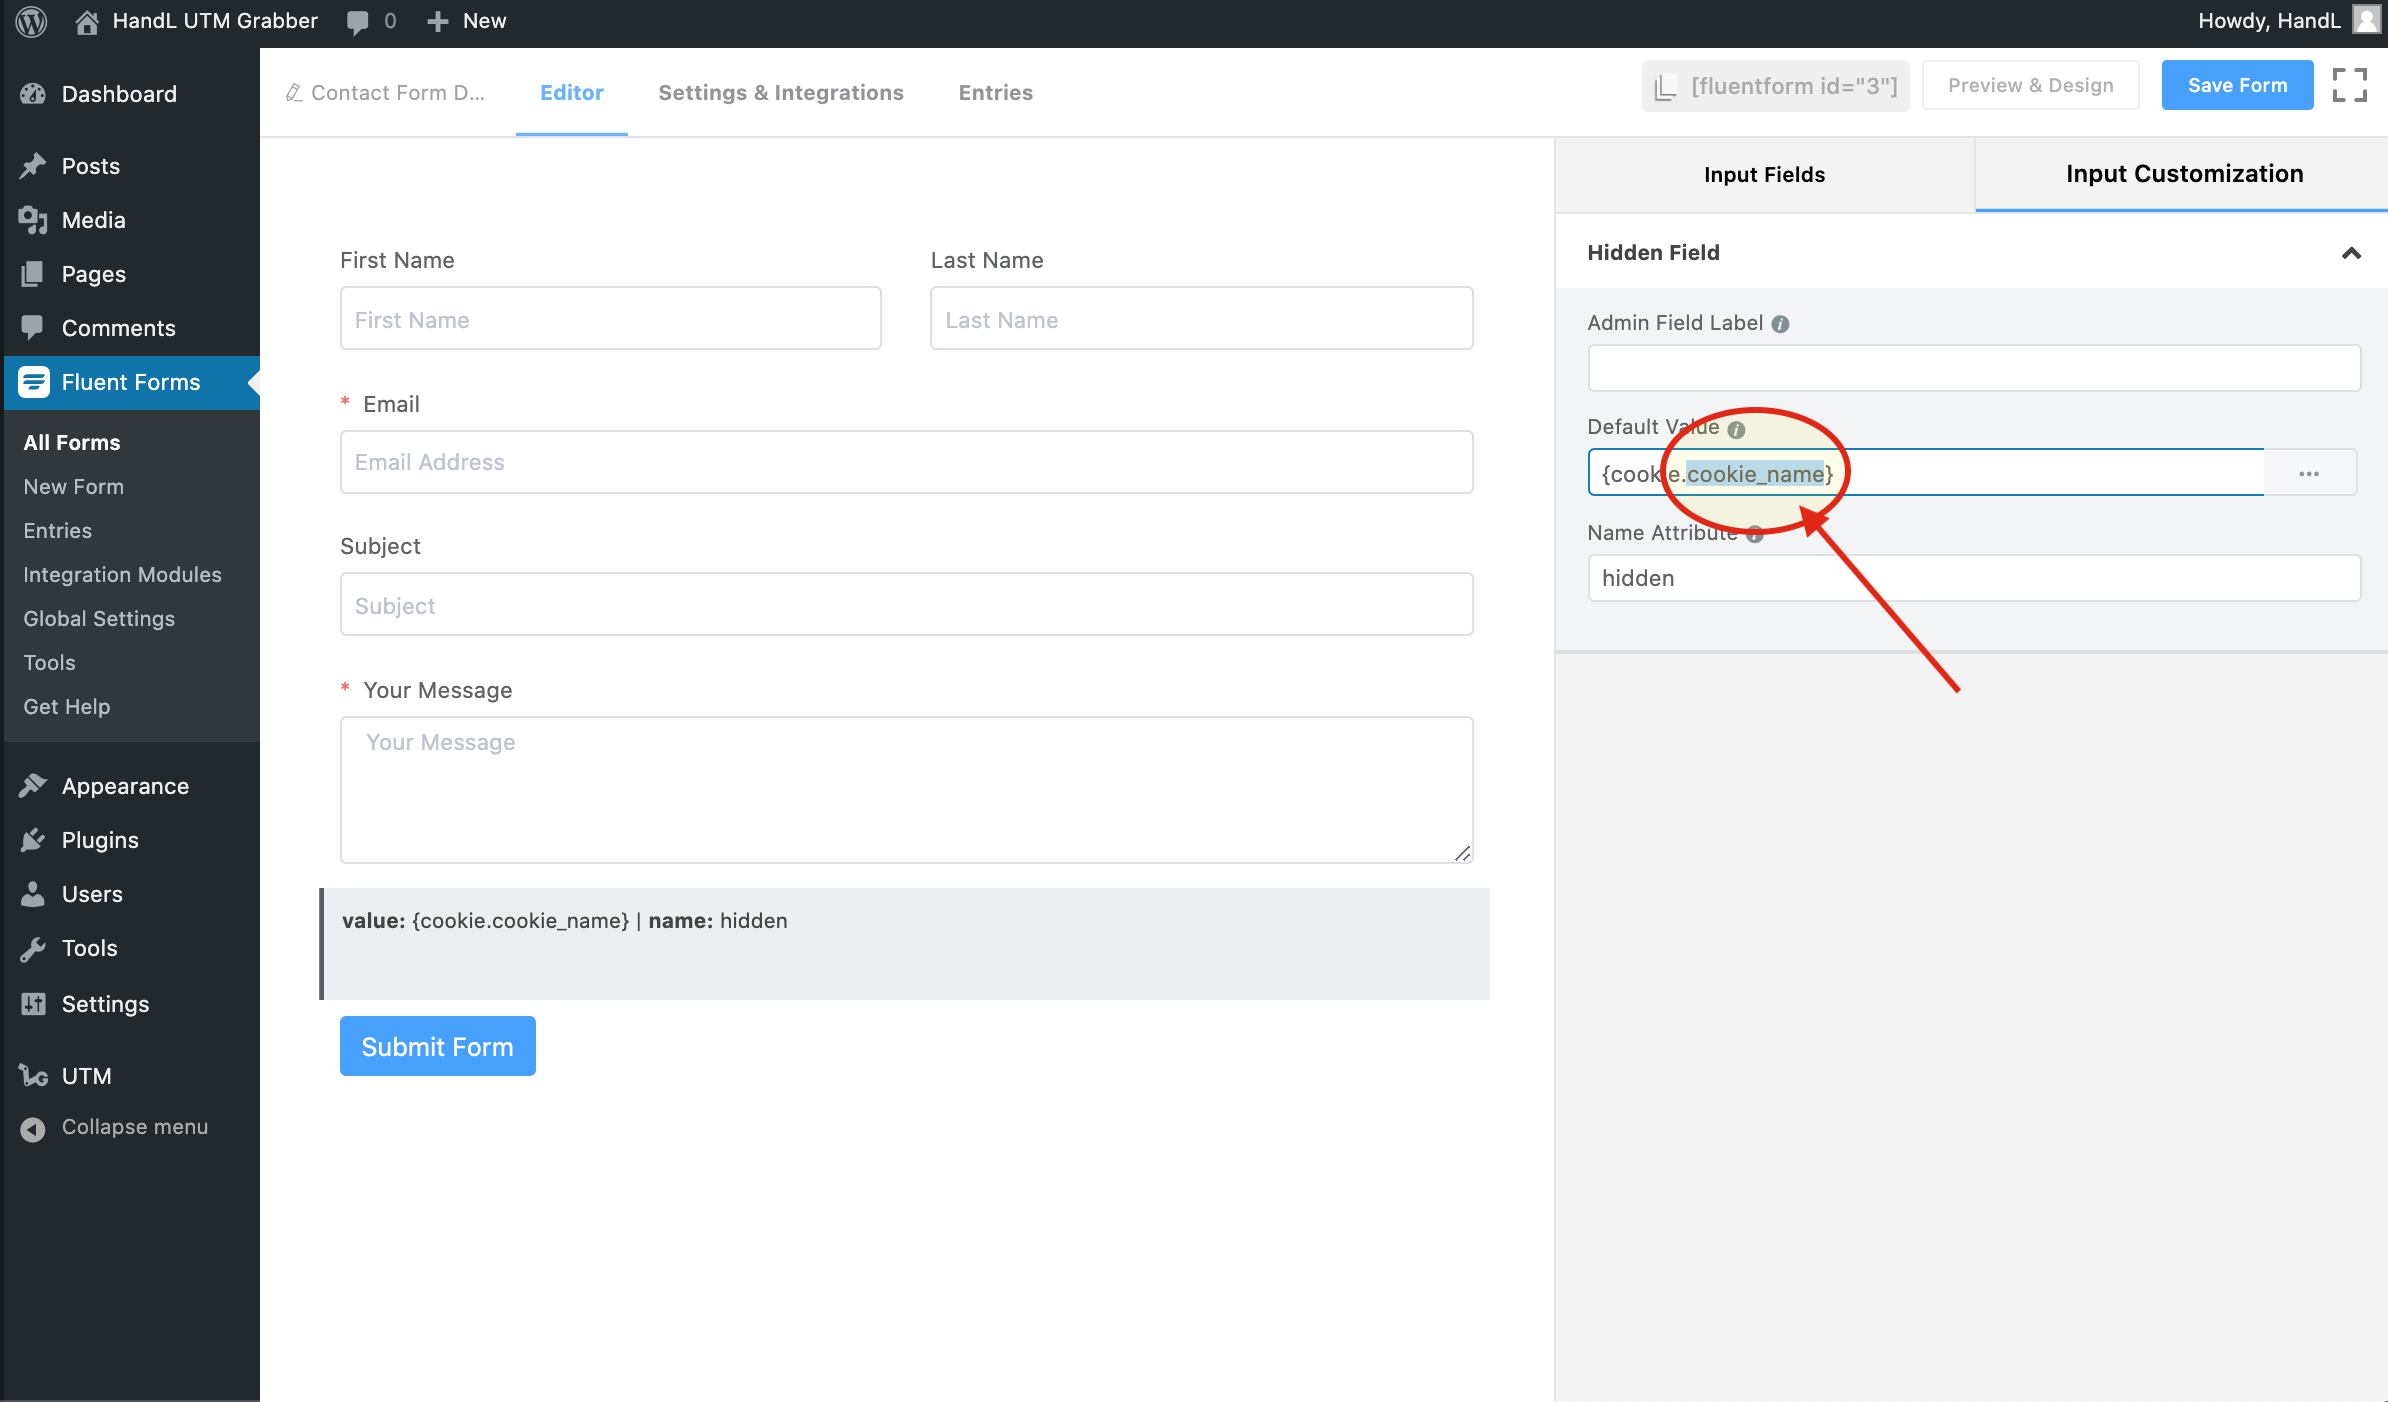2388x1402 pixels.
Task: Click the Dashboard icon in sidebar
Action: pos(32,93)
